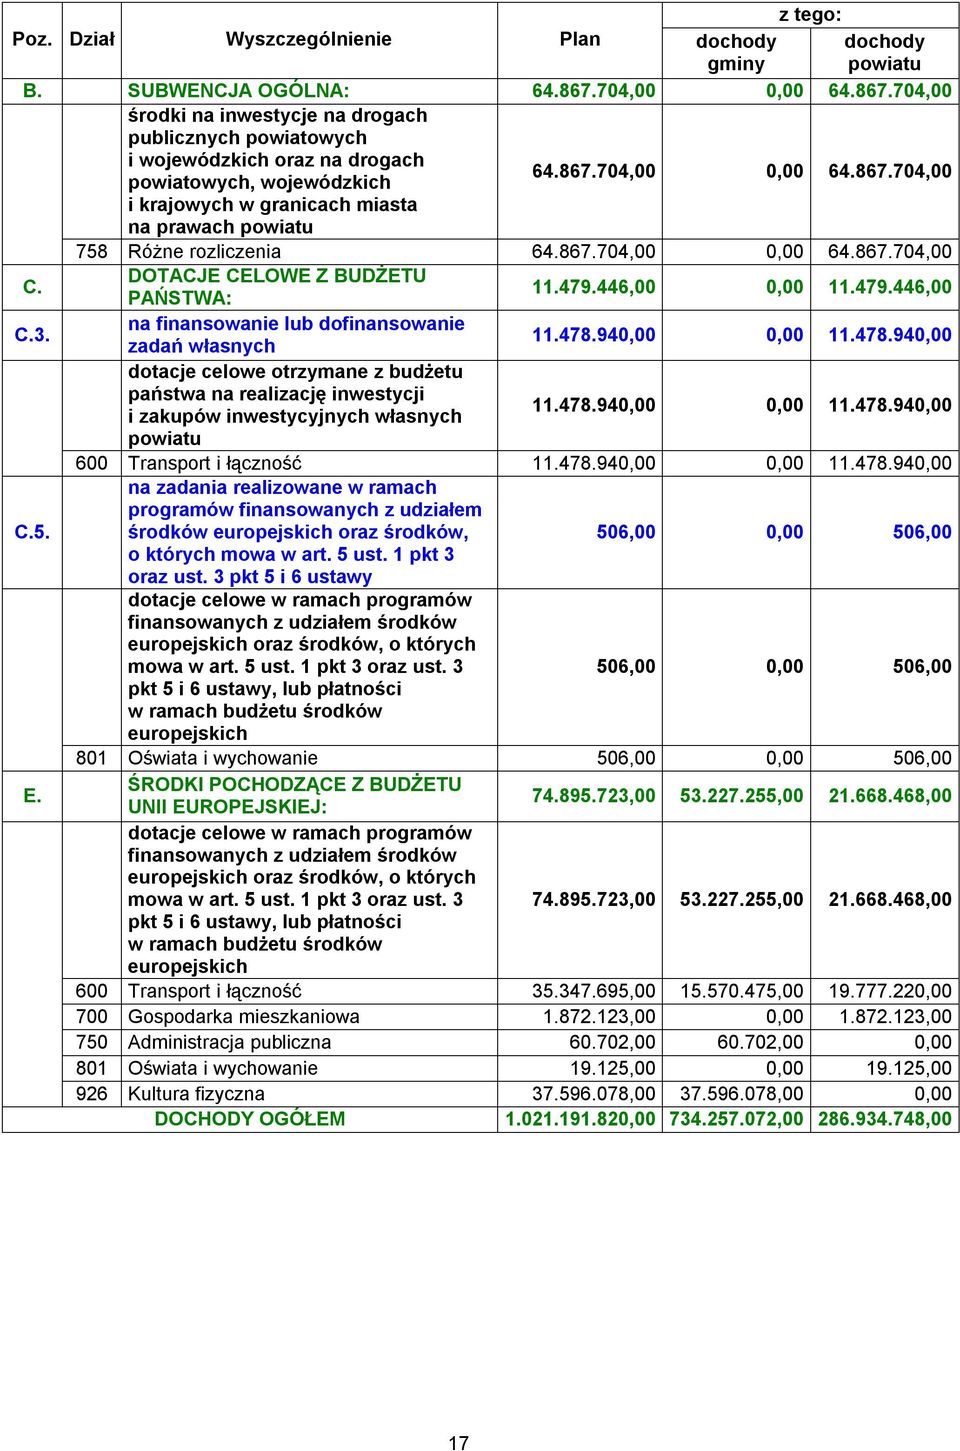The height and width of the screenshot is (1451, 960).
Task: Click 'Oświata i wychowanie' with plan 506,00
Action: 222,759
